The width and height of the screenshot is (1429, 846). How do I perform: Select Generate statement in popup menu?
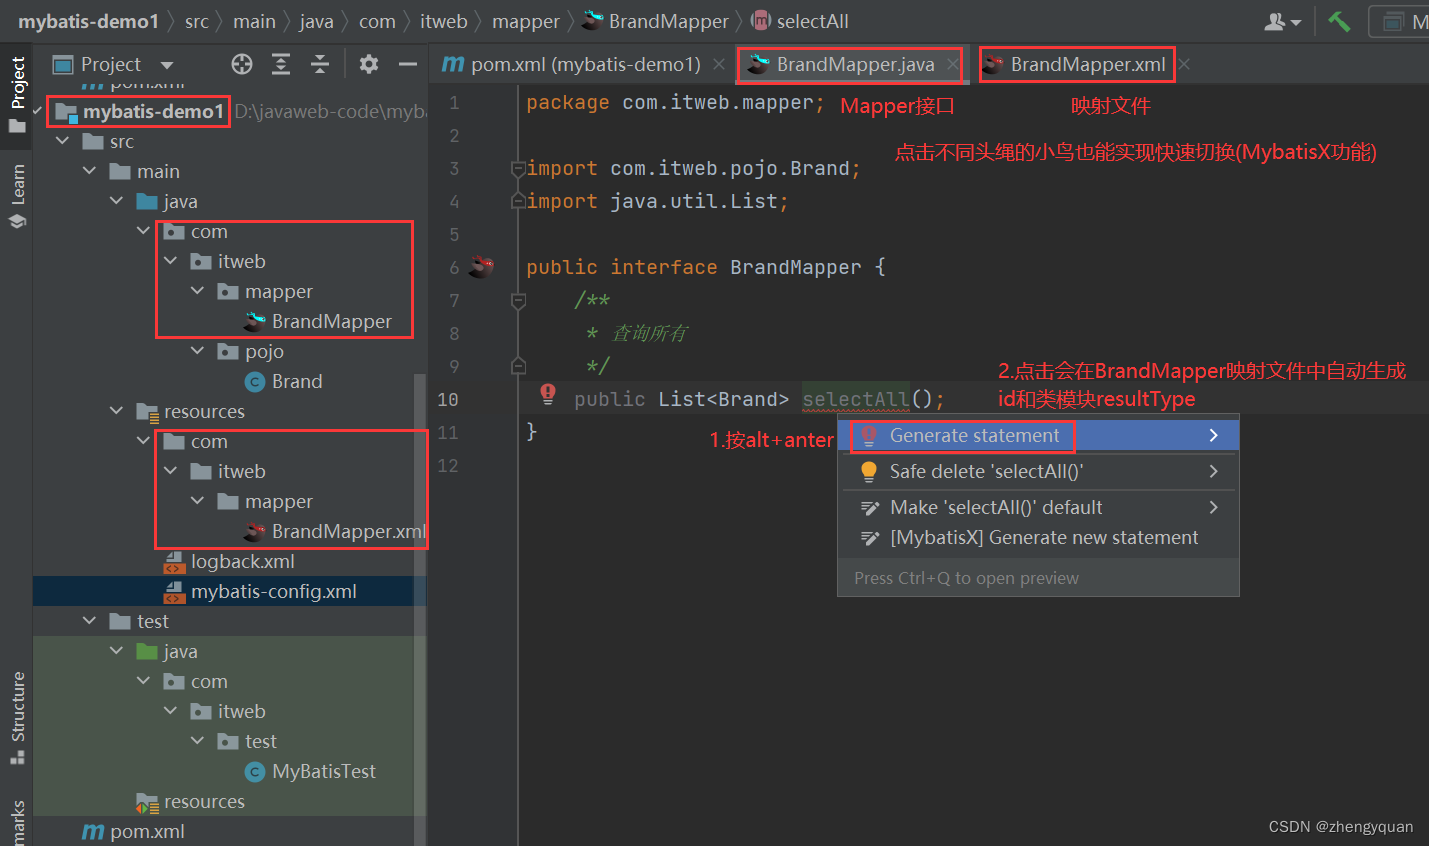tap(1039, 435)
